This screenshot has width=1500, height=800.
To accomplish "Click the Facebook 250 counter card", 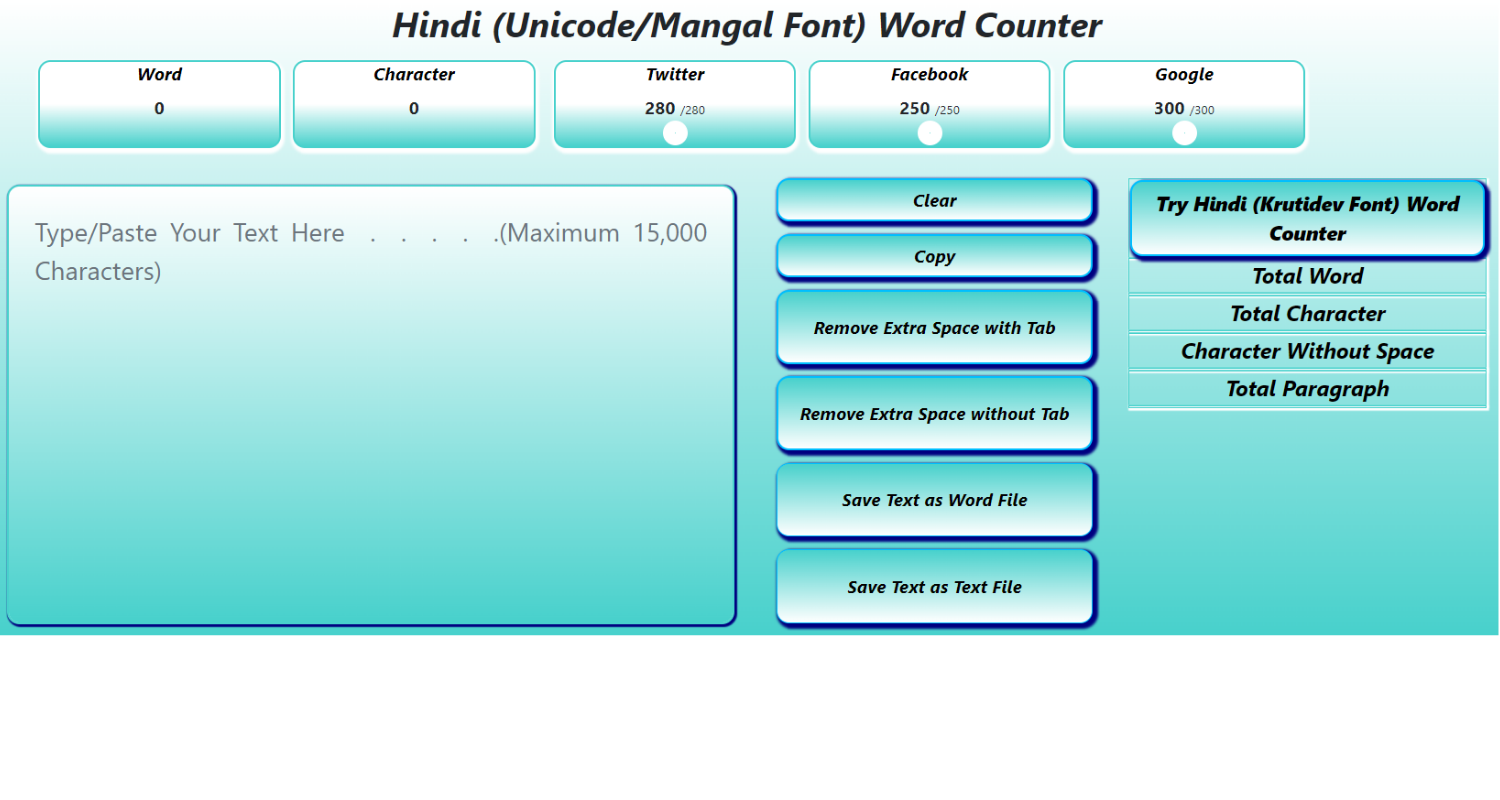I will coord(929,95).
